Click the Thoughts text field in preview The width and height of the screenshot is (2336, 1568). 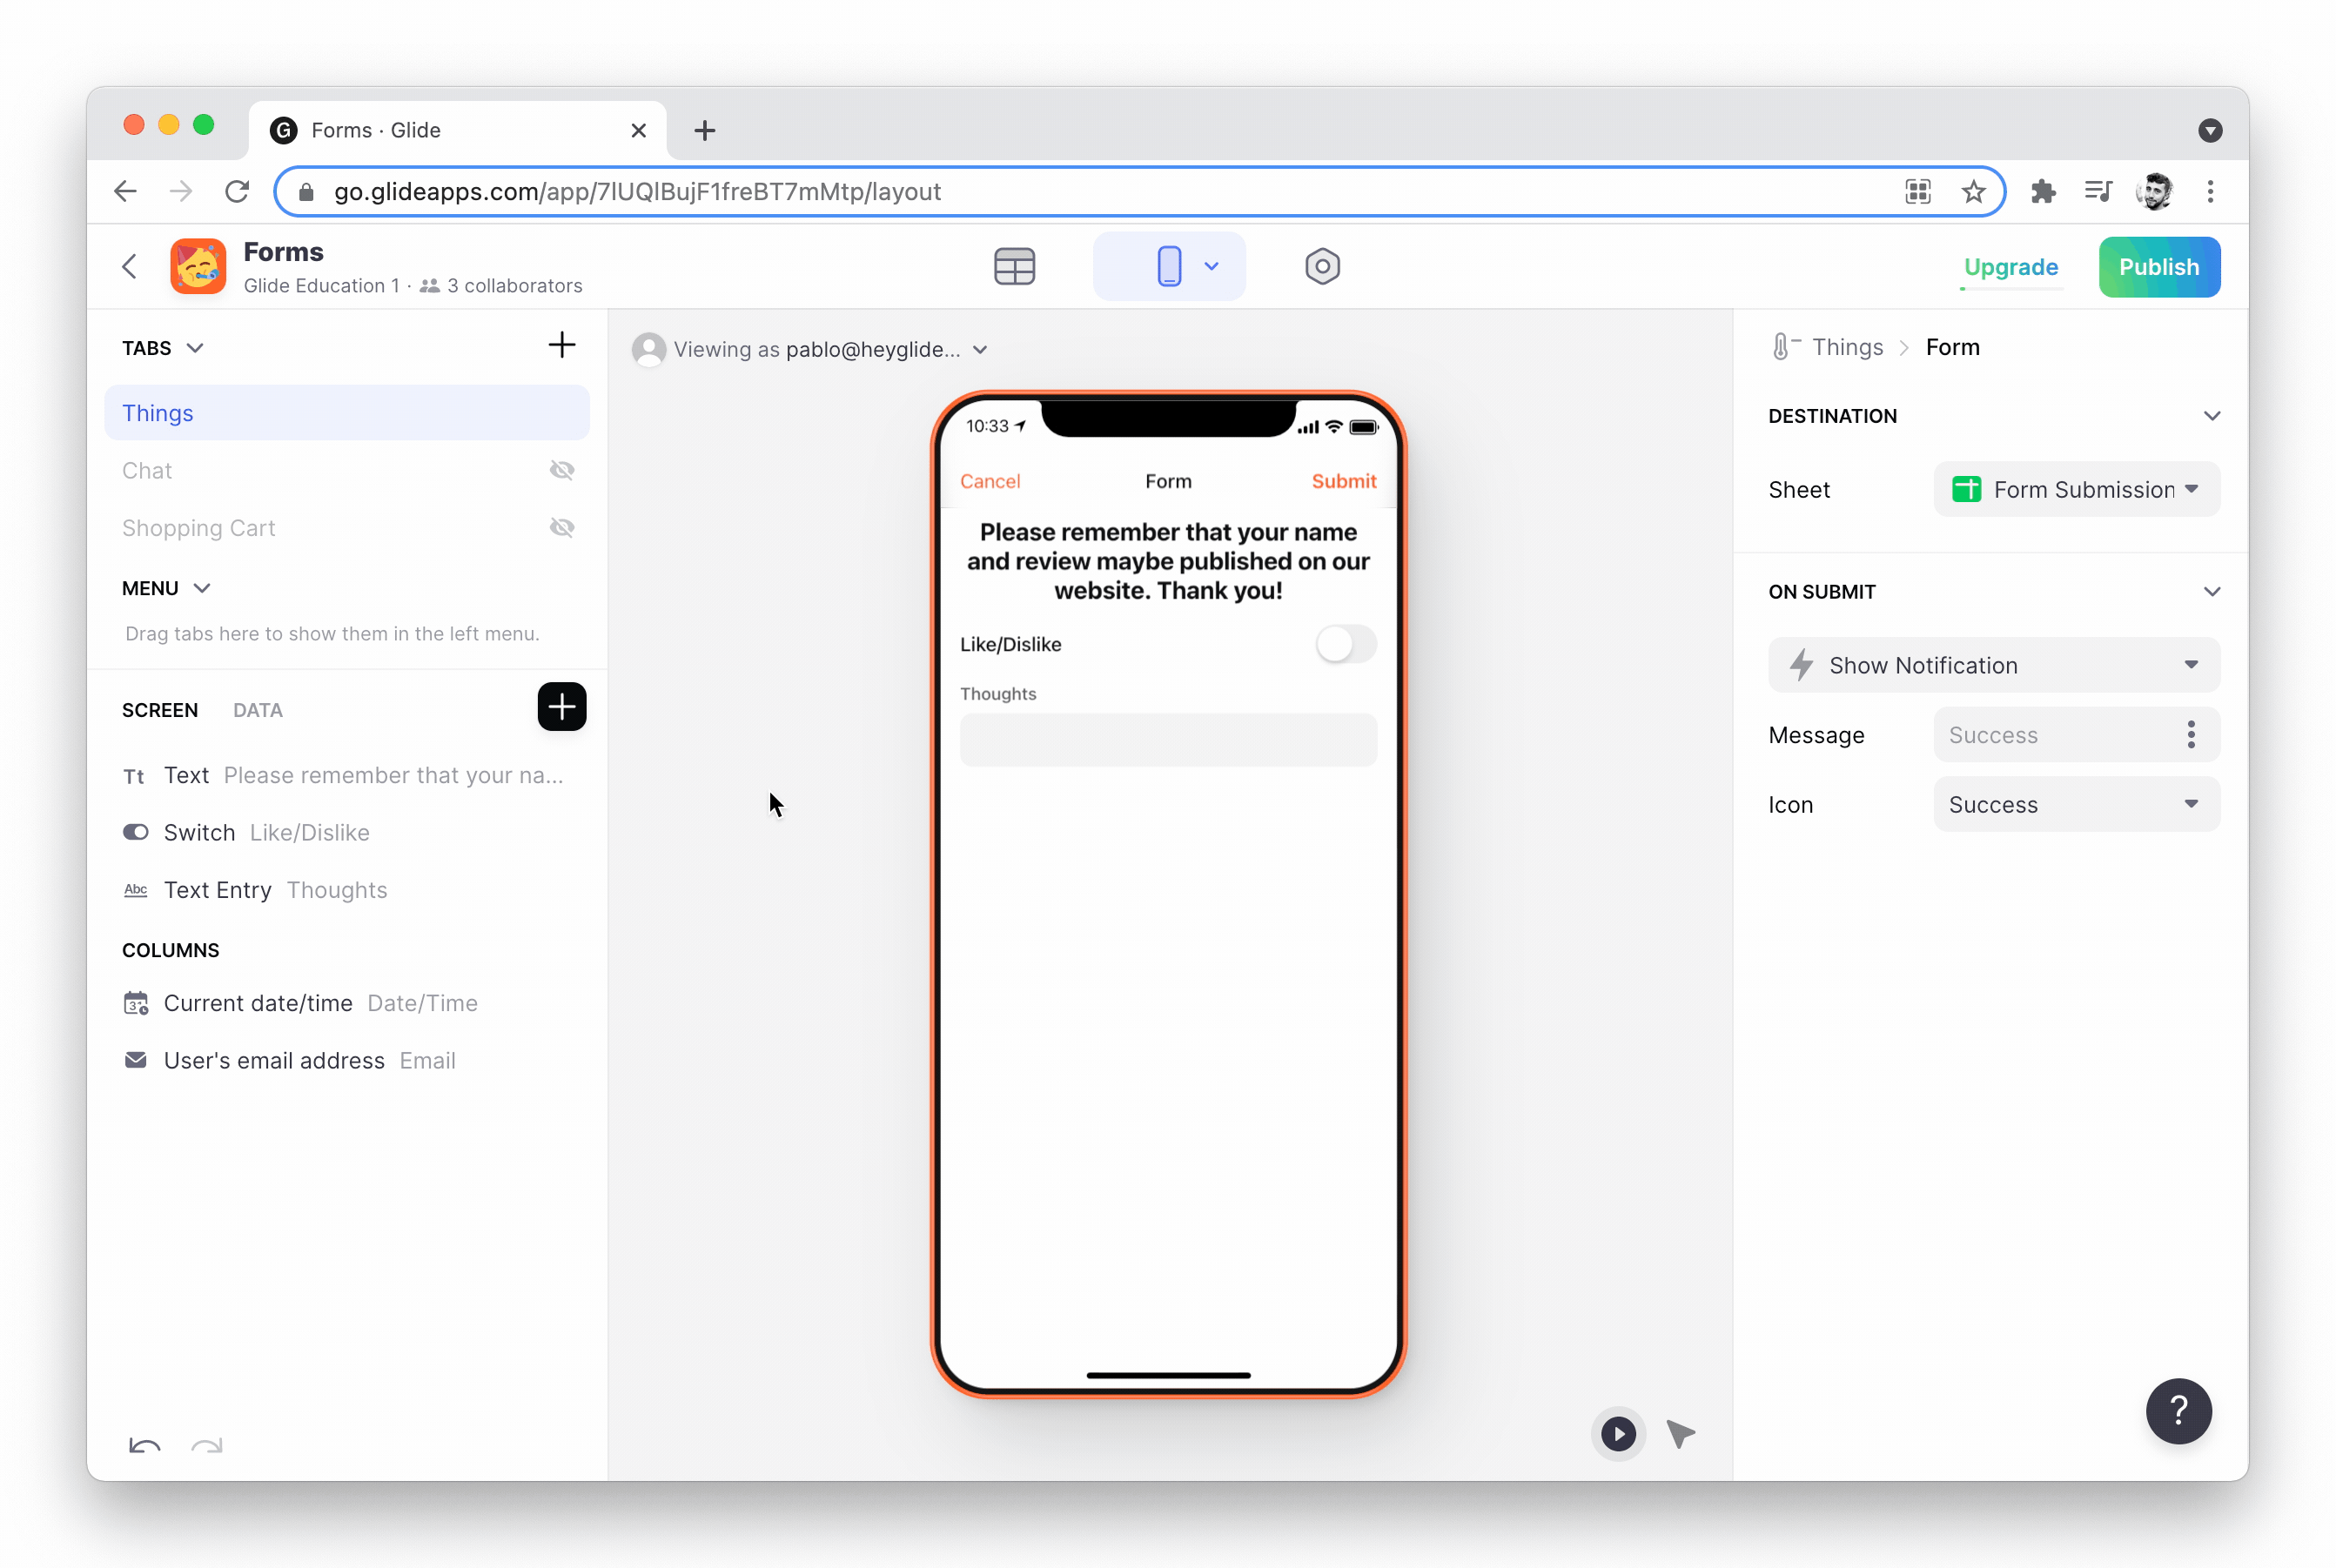pos(1167,740)
